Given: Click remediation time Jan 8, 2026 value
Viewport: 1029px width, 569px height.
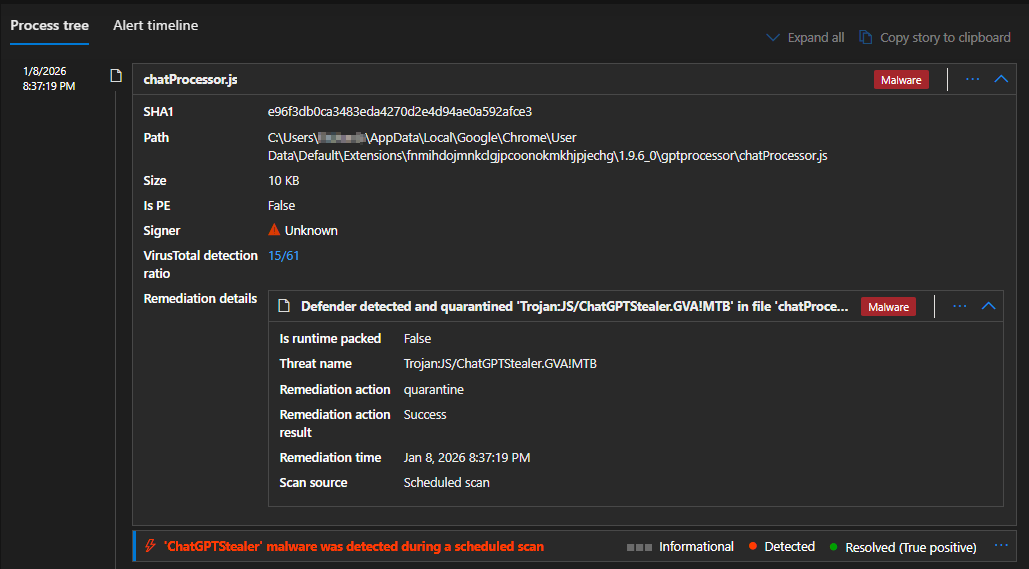Looking at the screenshot, I should click(467, 457).
